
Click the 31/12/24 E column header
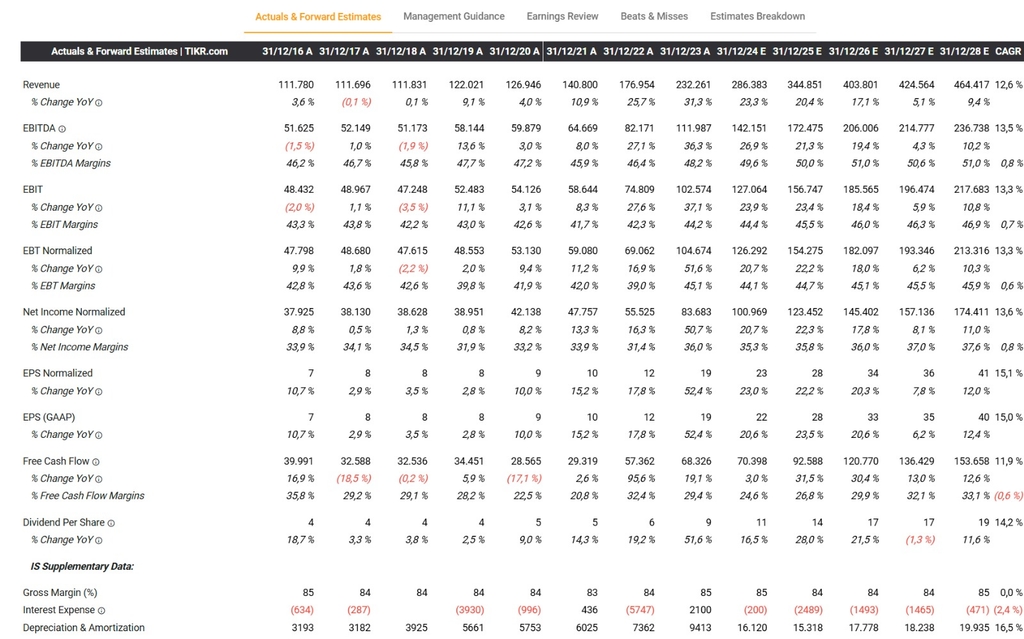click(x=744, y=51)
